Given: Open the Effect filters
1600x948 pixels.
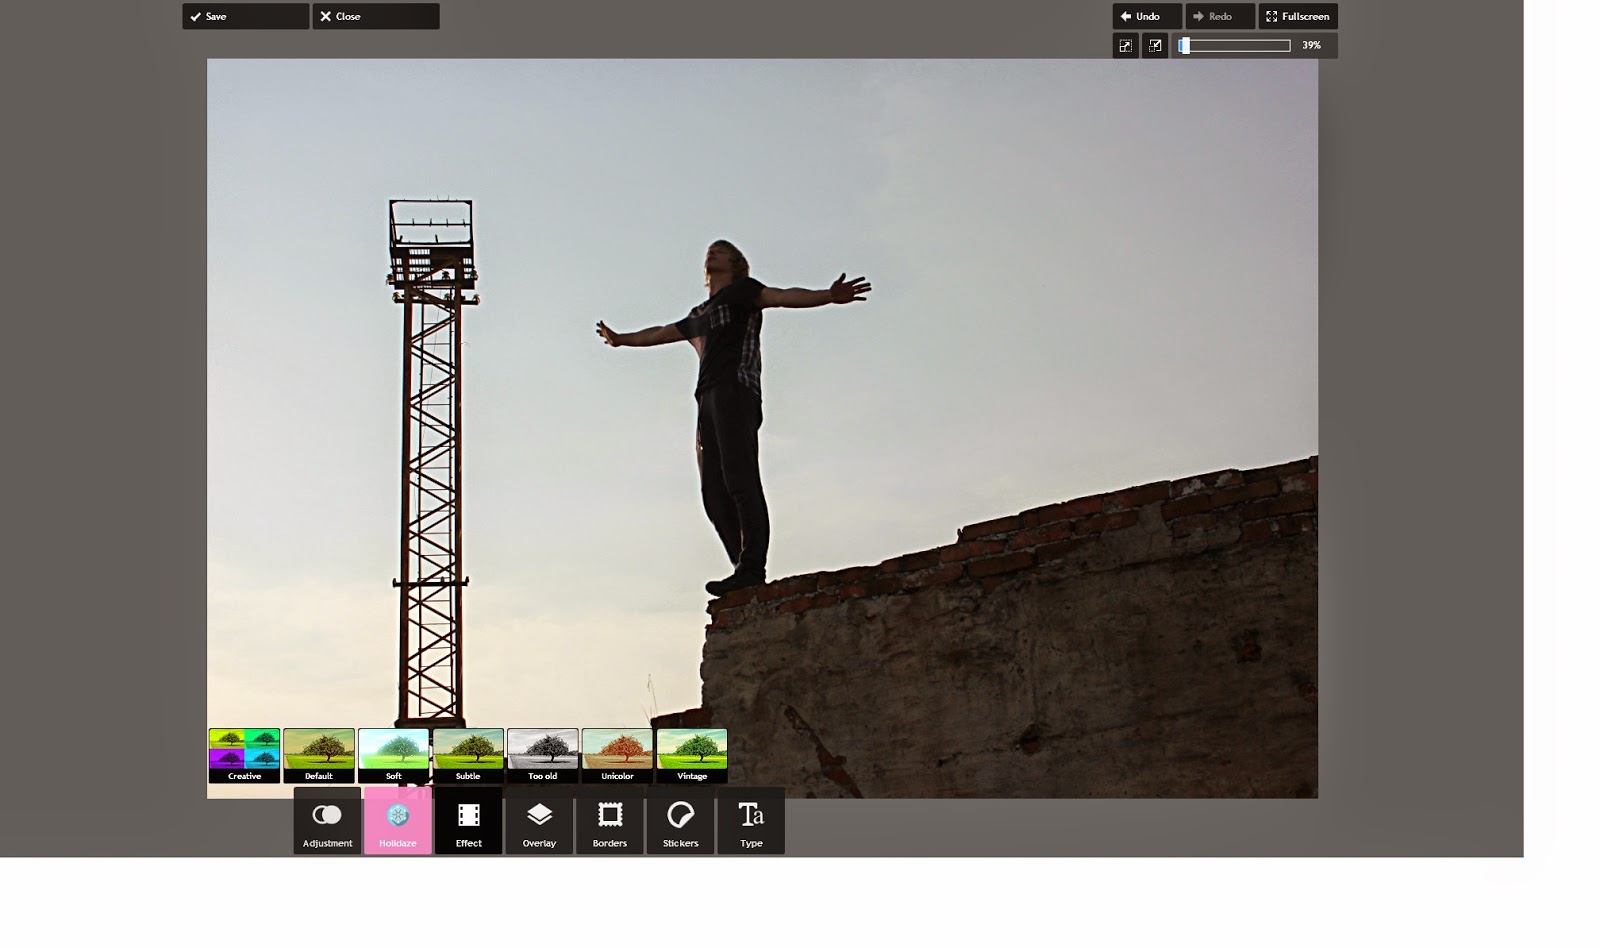Looking at the screenshot, I should point(468,821).
